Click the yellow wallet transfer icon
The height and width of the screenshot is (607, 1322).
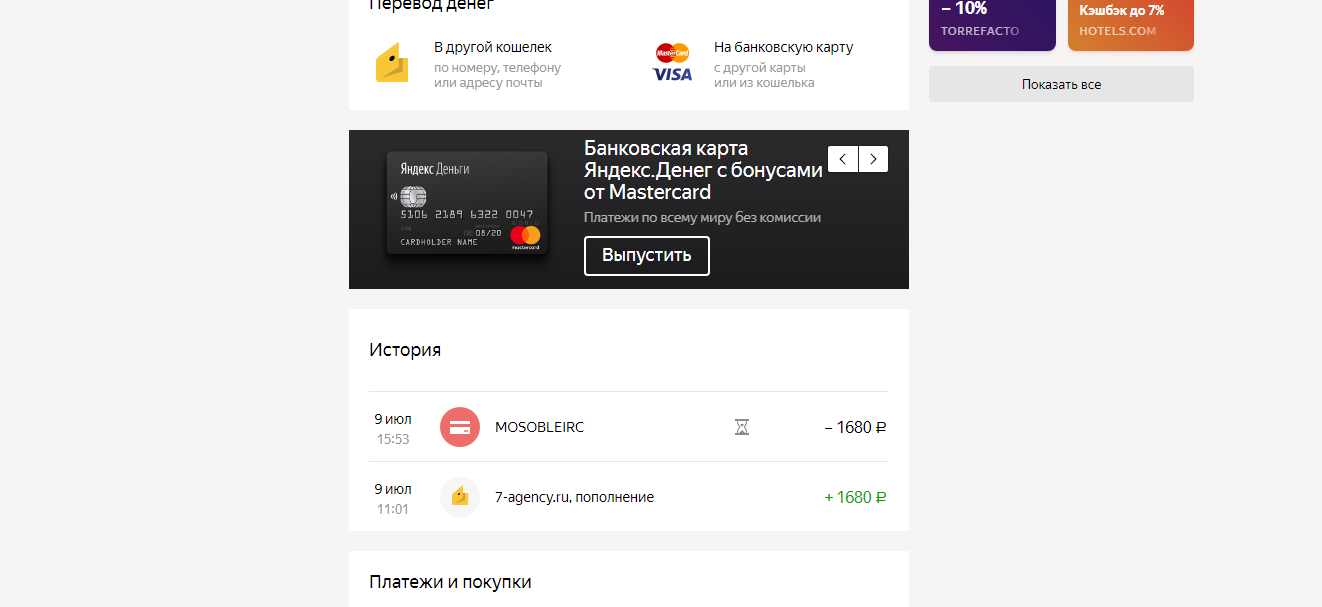pyautogui.click(x=392, y=63)
